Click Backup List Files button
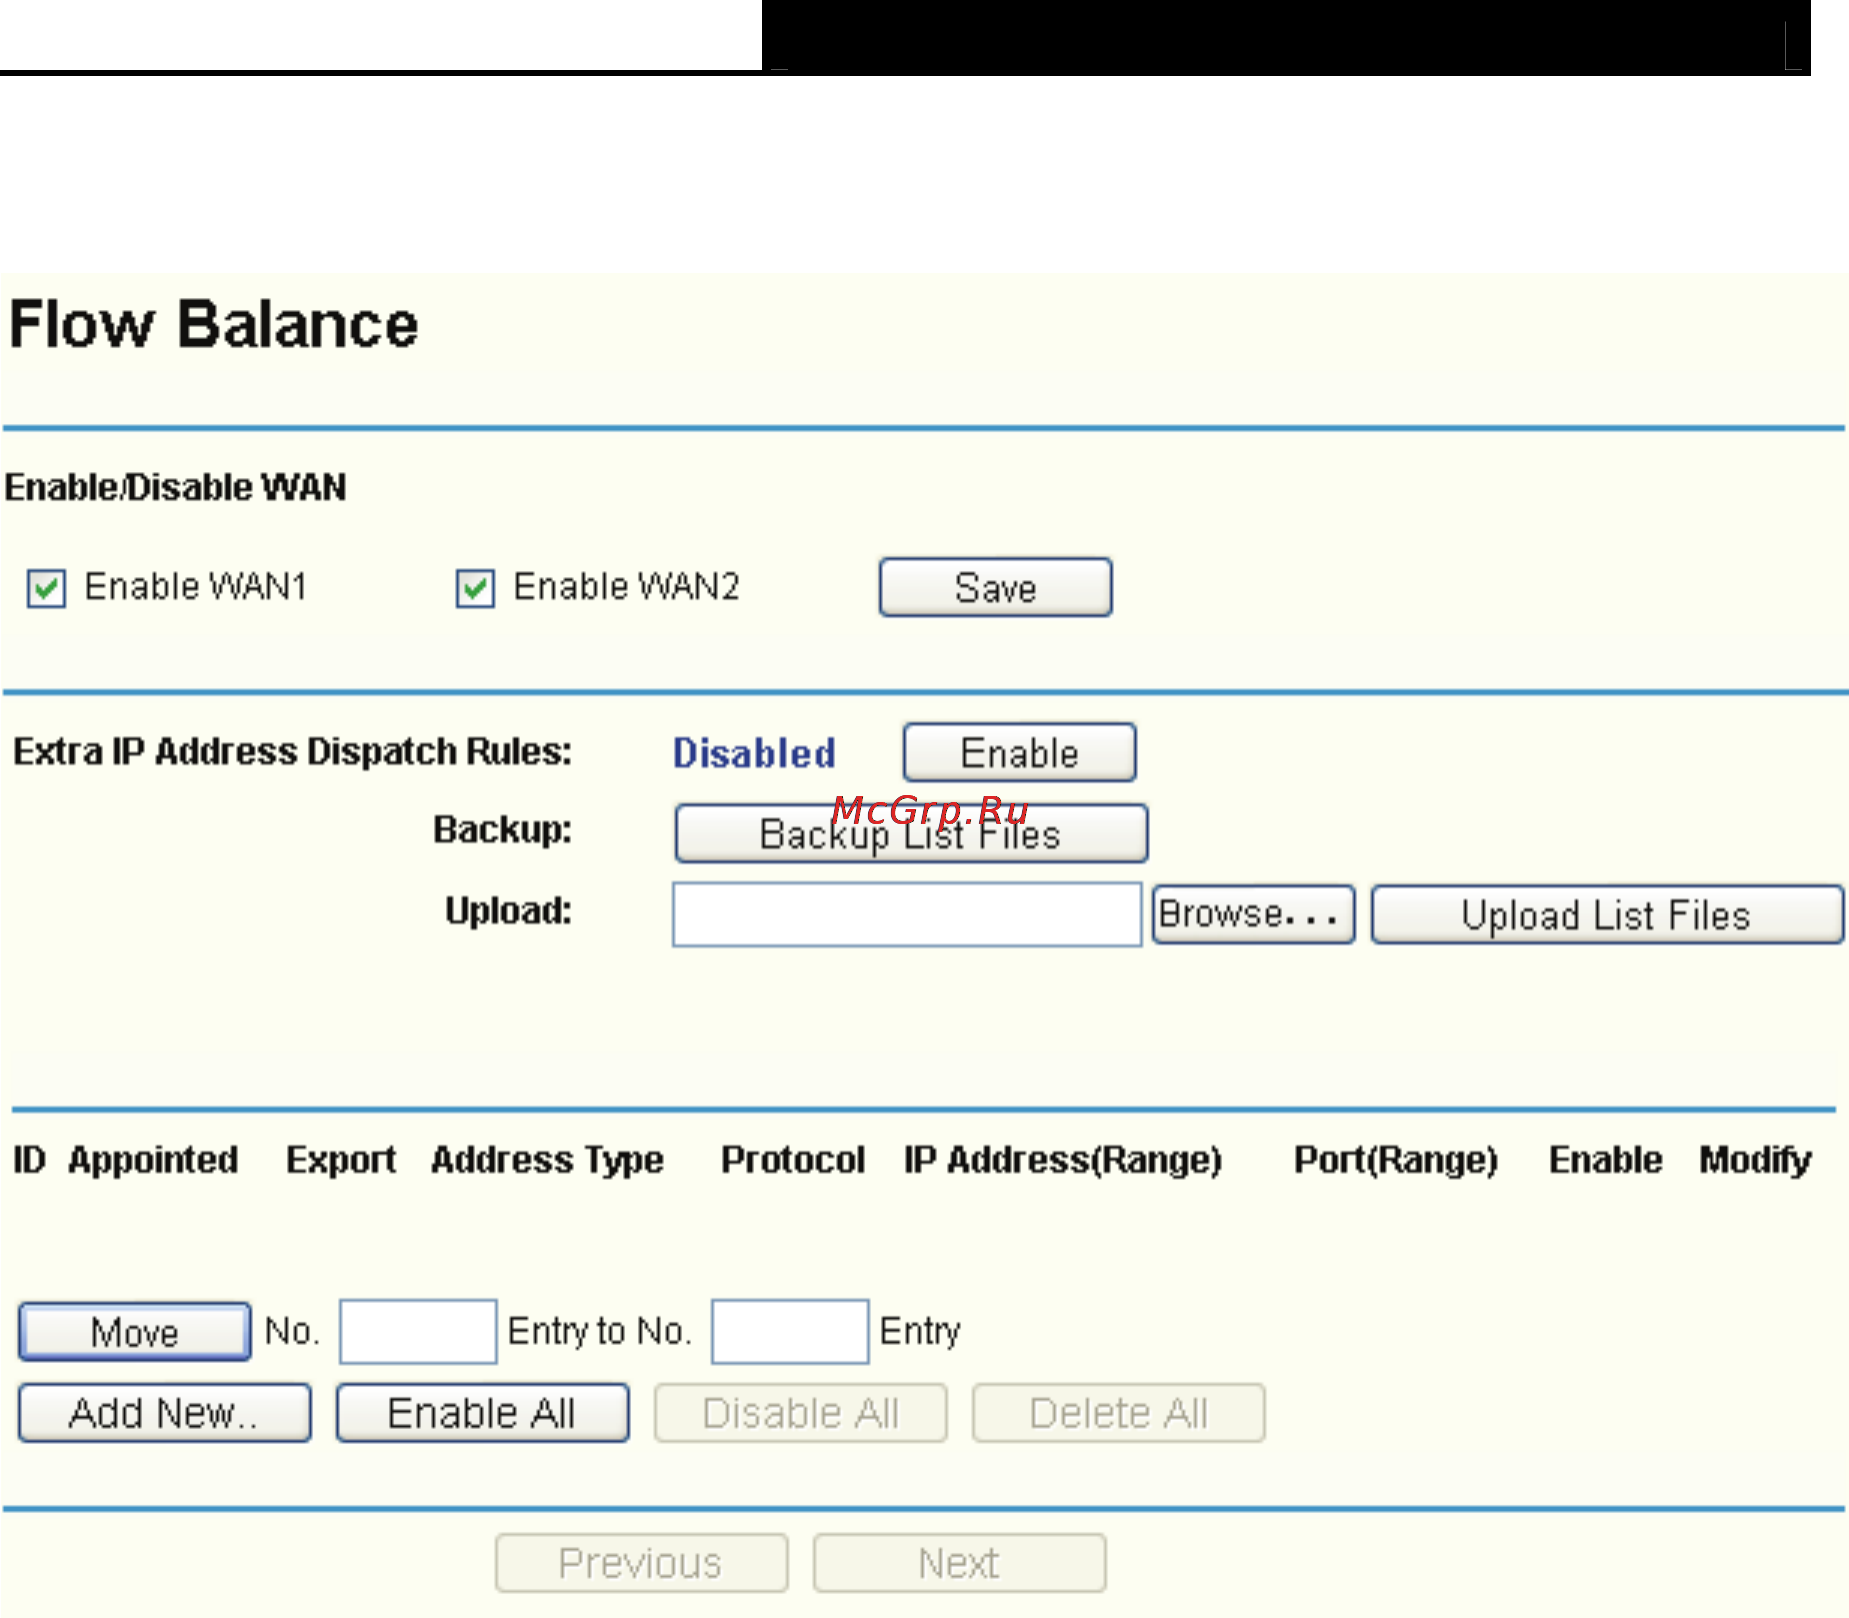The height and width of the screenshot is (1618, 1849). point(911,833)
